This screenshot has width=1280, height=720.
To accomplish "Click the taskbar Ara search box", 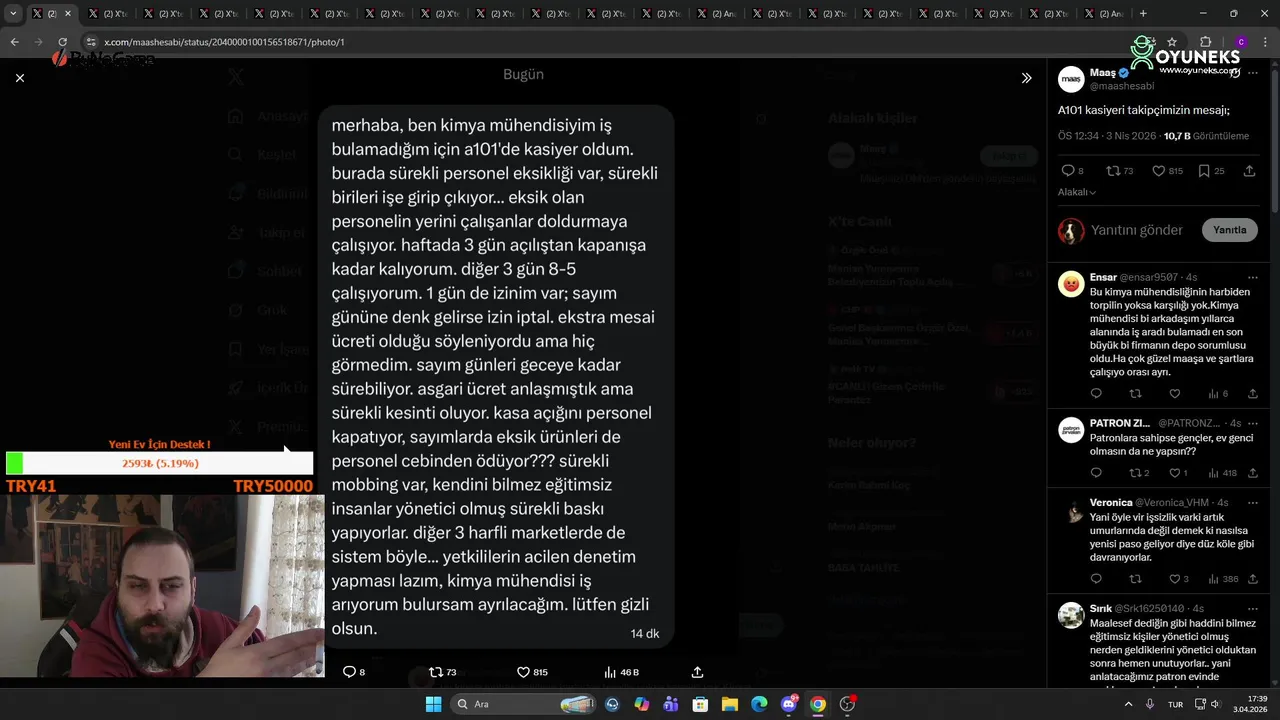I will (523, 704).
